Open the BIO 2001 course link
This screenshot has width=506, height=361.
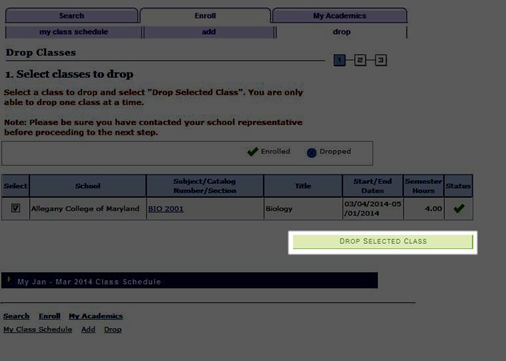(x=166, y=209)
